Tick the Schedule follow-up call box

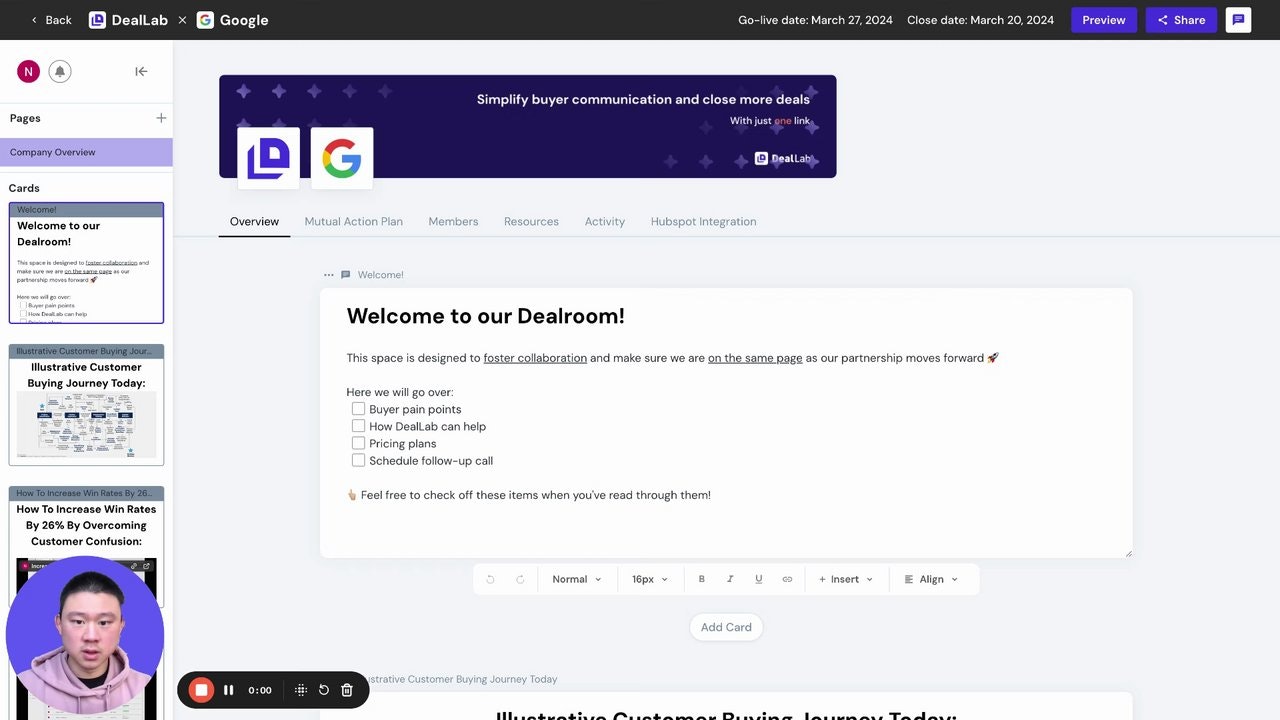tap(358, 460)
